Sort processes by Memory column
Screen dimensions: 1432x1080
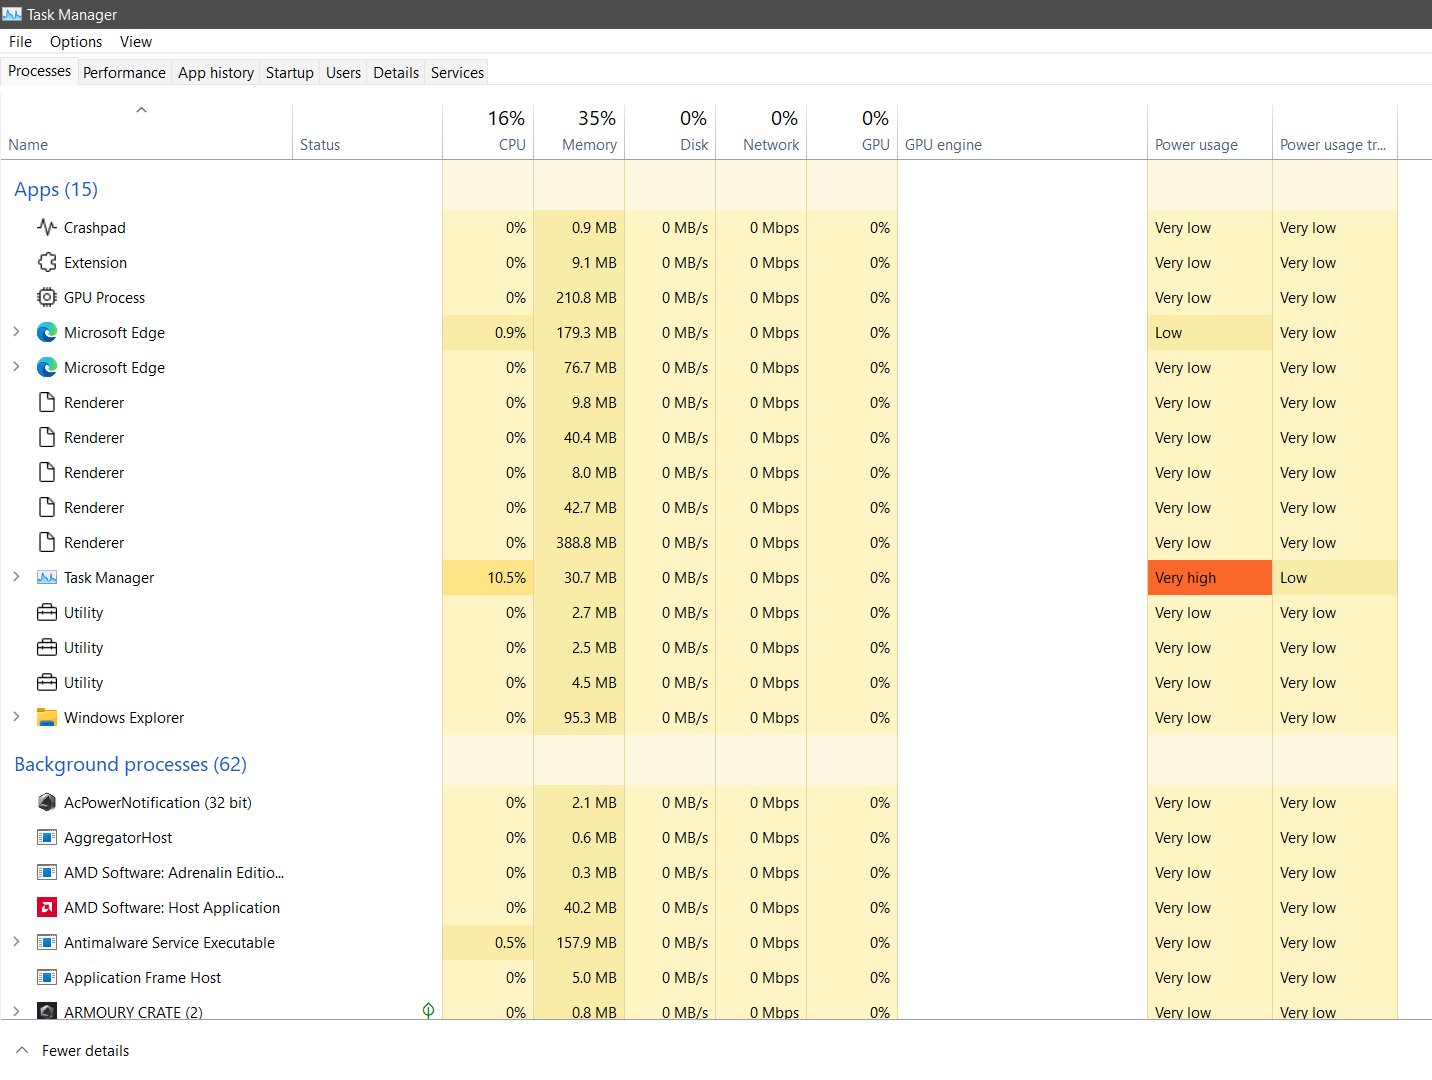(x=579, y=131)
